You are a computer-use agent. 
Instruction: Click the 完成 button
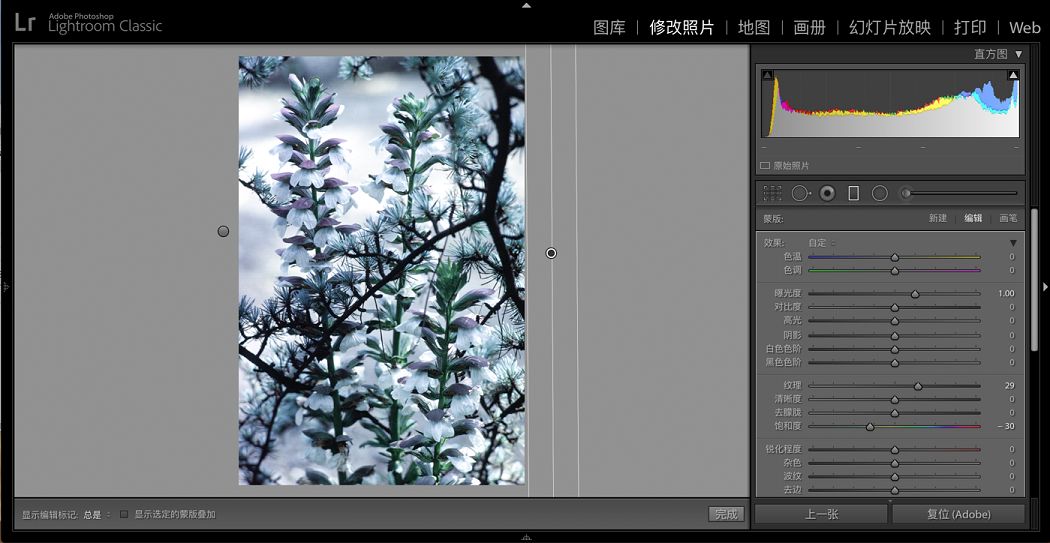(x=726, y=514)
